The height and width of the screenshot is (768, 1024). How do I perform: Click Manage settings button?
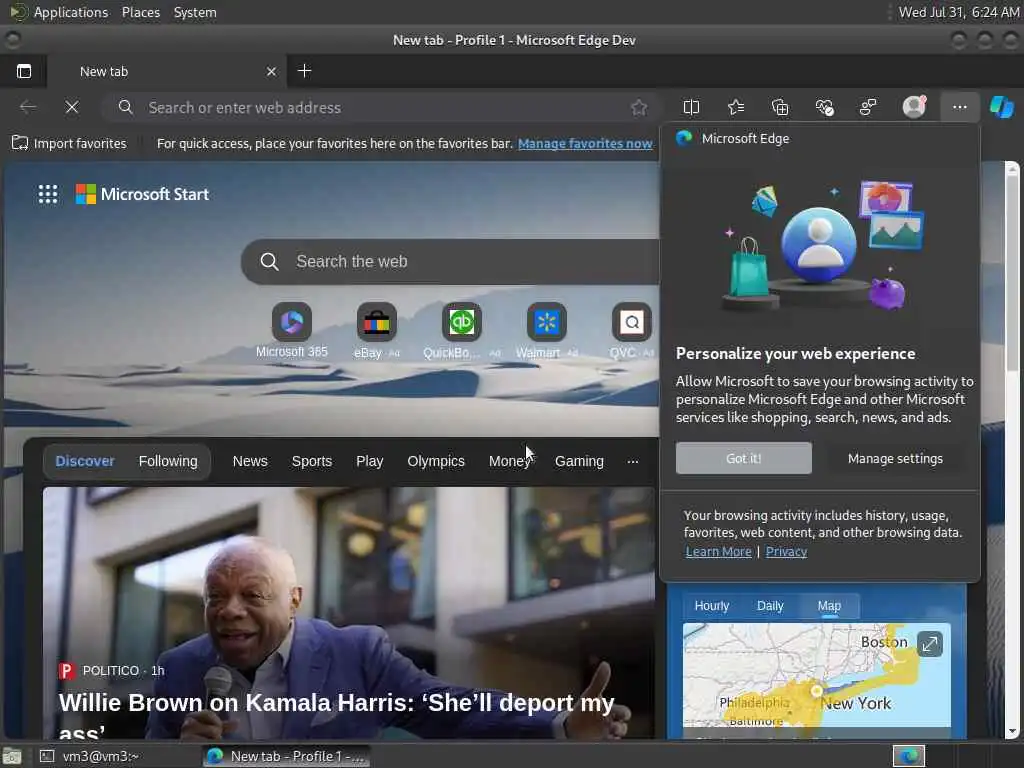point(895,458)
